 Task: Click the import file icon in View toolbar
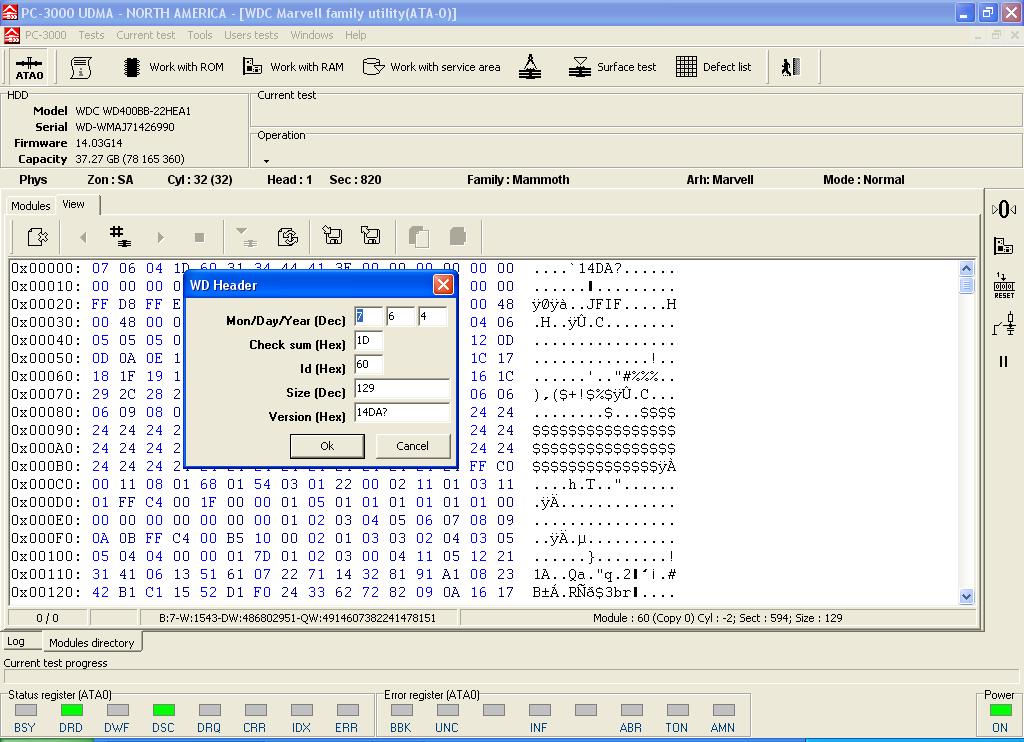tap(37, 236)
